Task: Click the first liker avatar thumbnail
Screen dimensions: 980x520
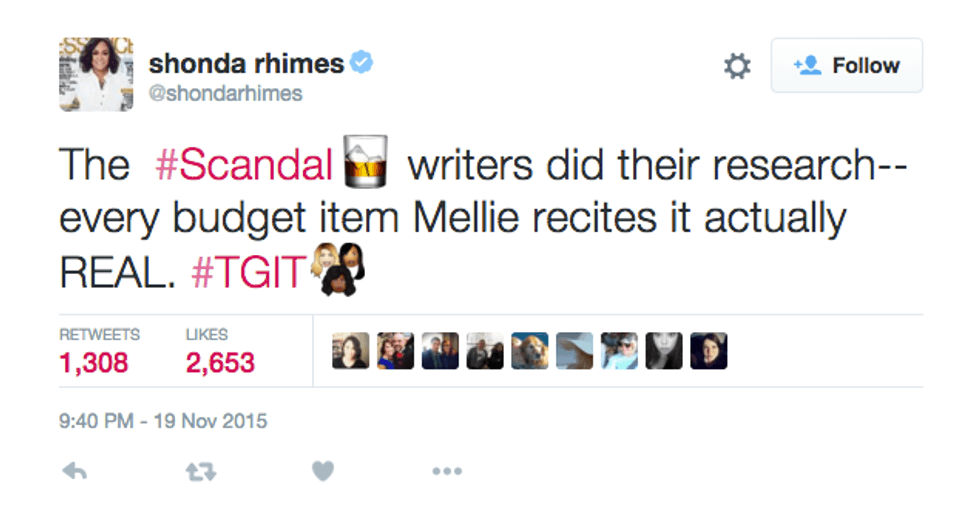Action: click(350, 351)
